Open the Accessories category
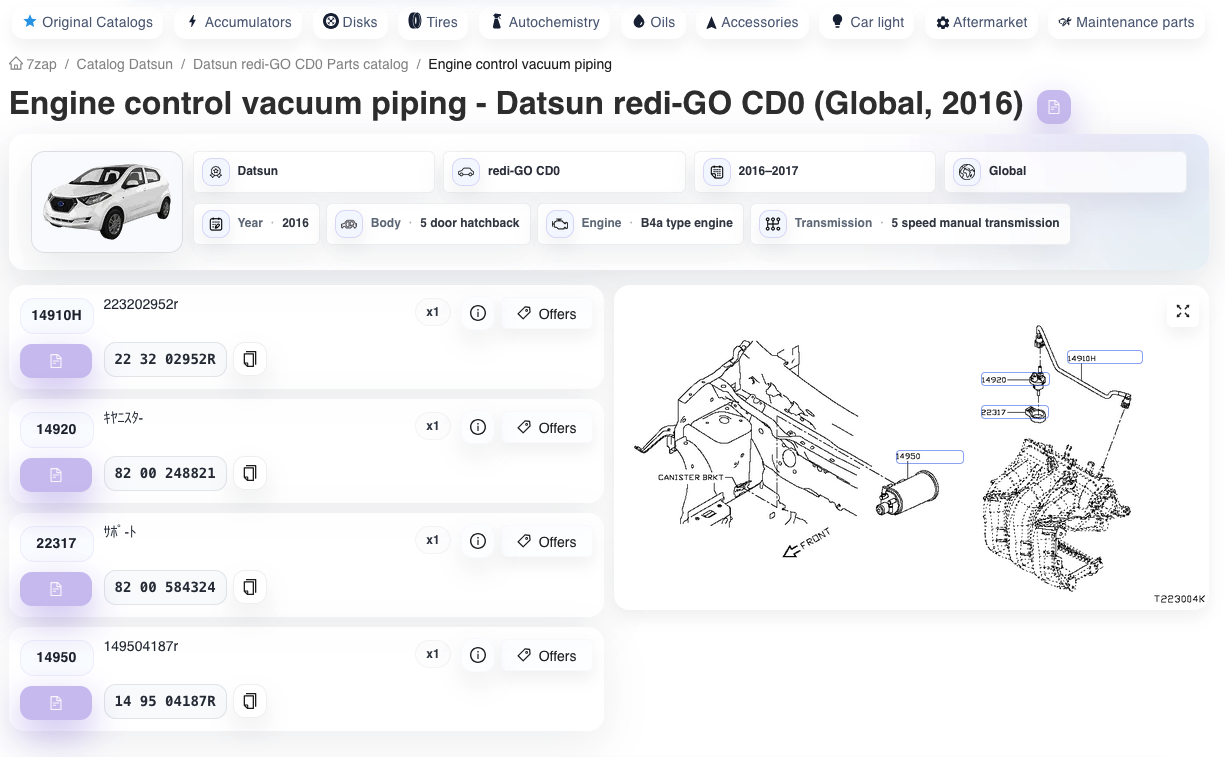 (751, 21)
